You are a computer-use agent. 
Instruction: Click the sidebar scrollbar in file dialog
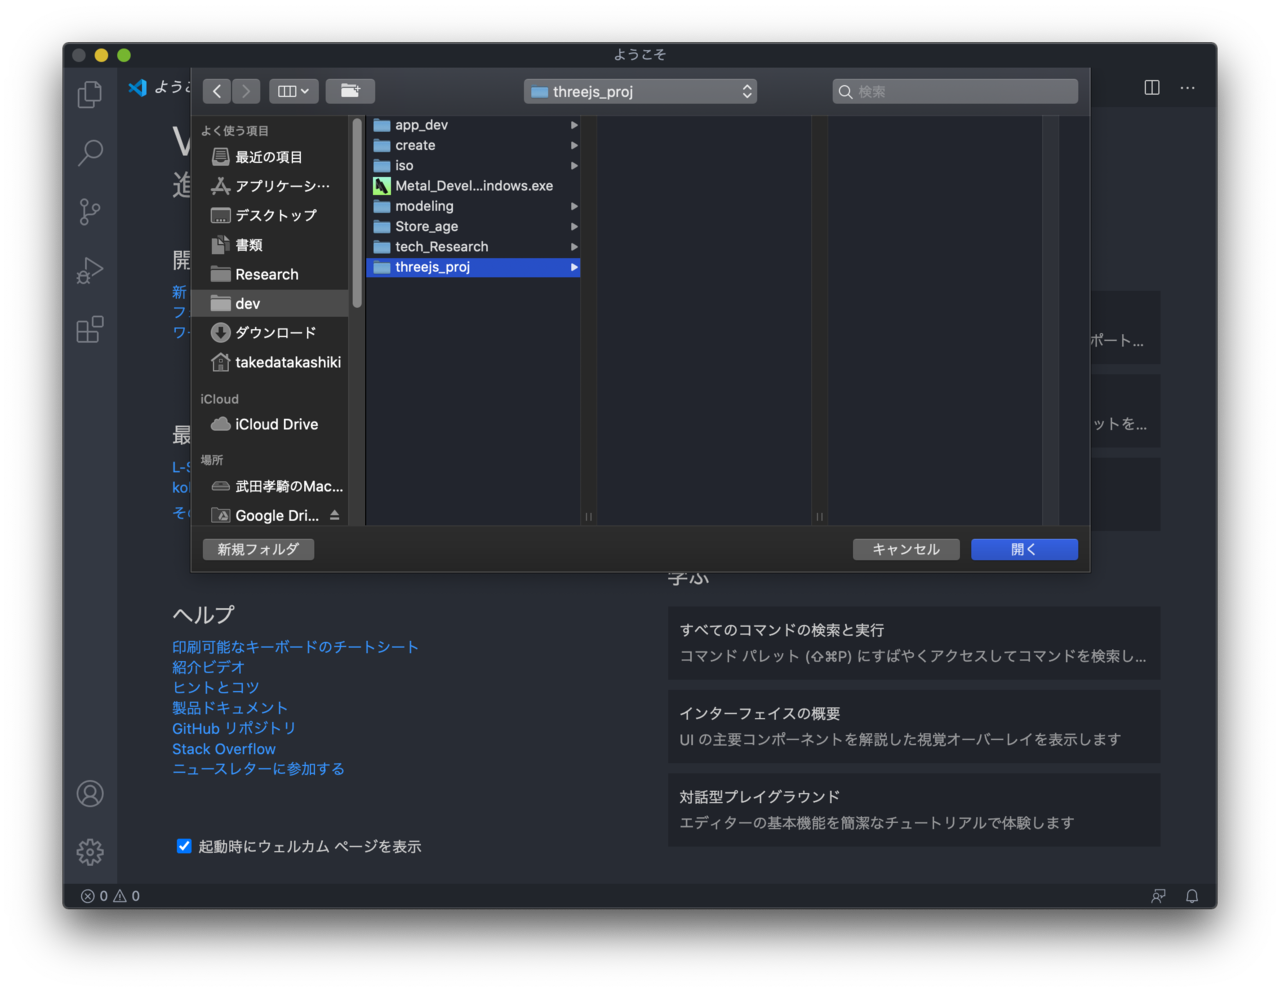pos(357,214)
